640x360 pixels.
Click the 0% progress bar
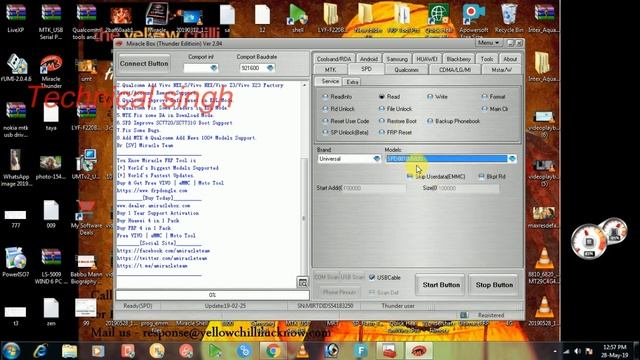[212, 295]
